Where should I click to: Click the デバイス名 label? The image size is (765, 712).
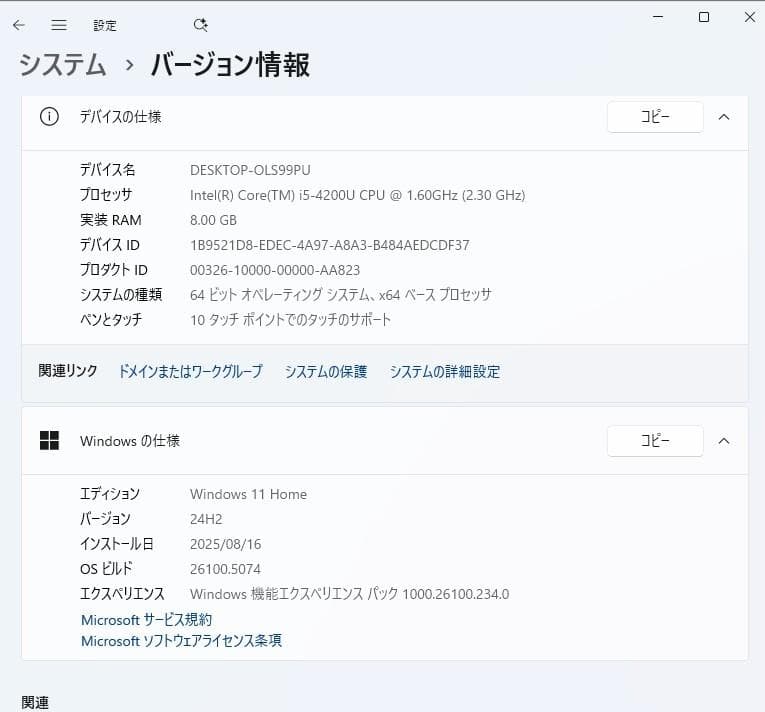pyautogui.click(x=108, y=170)
